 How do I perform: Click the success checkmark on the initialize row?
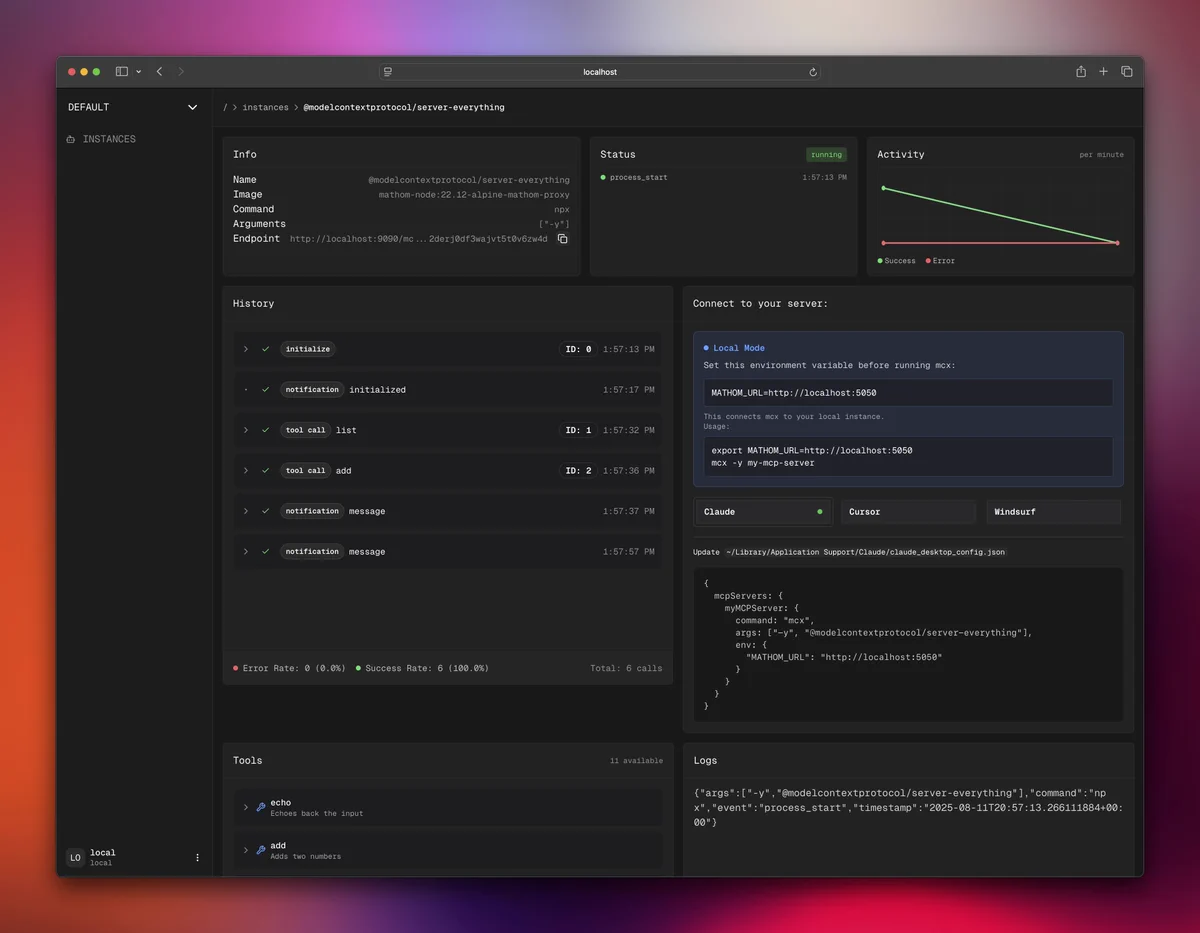266,349
